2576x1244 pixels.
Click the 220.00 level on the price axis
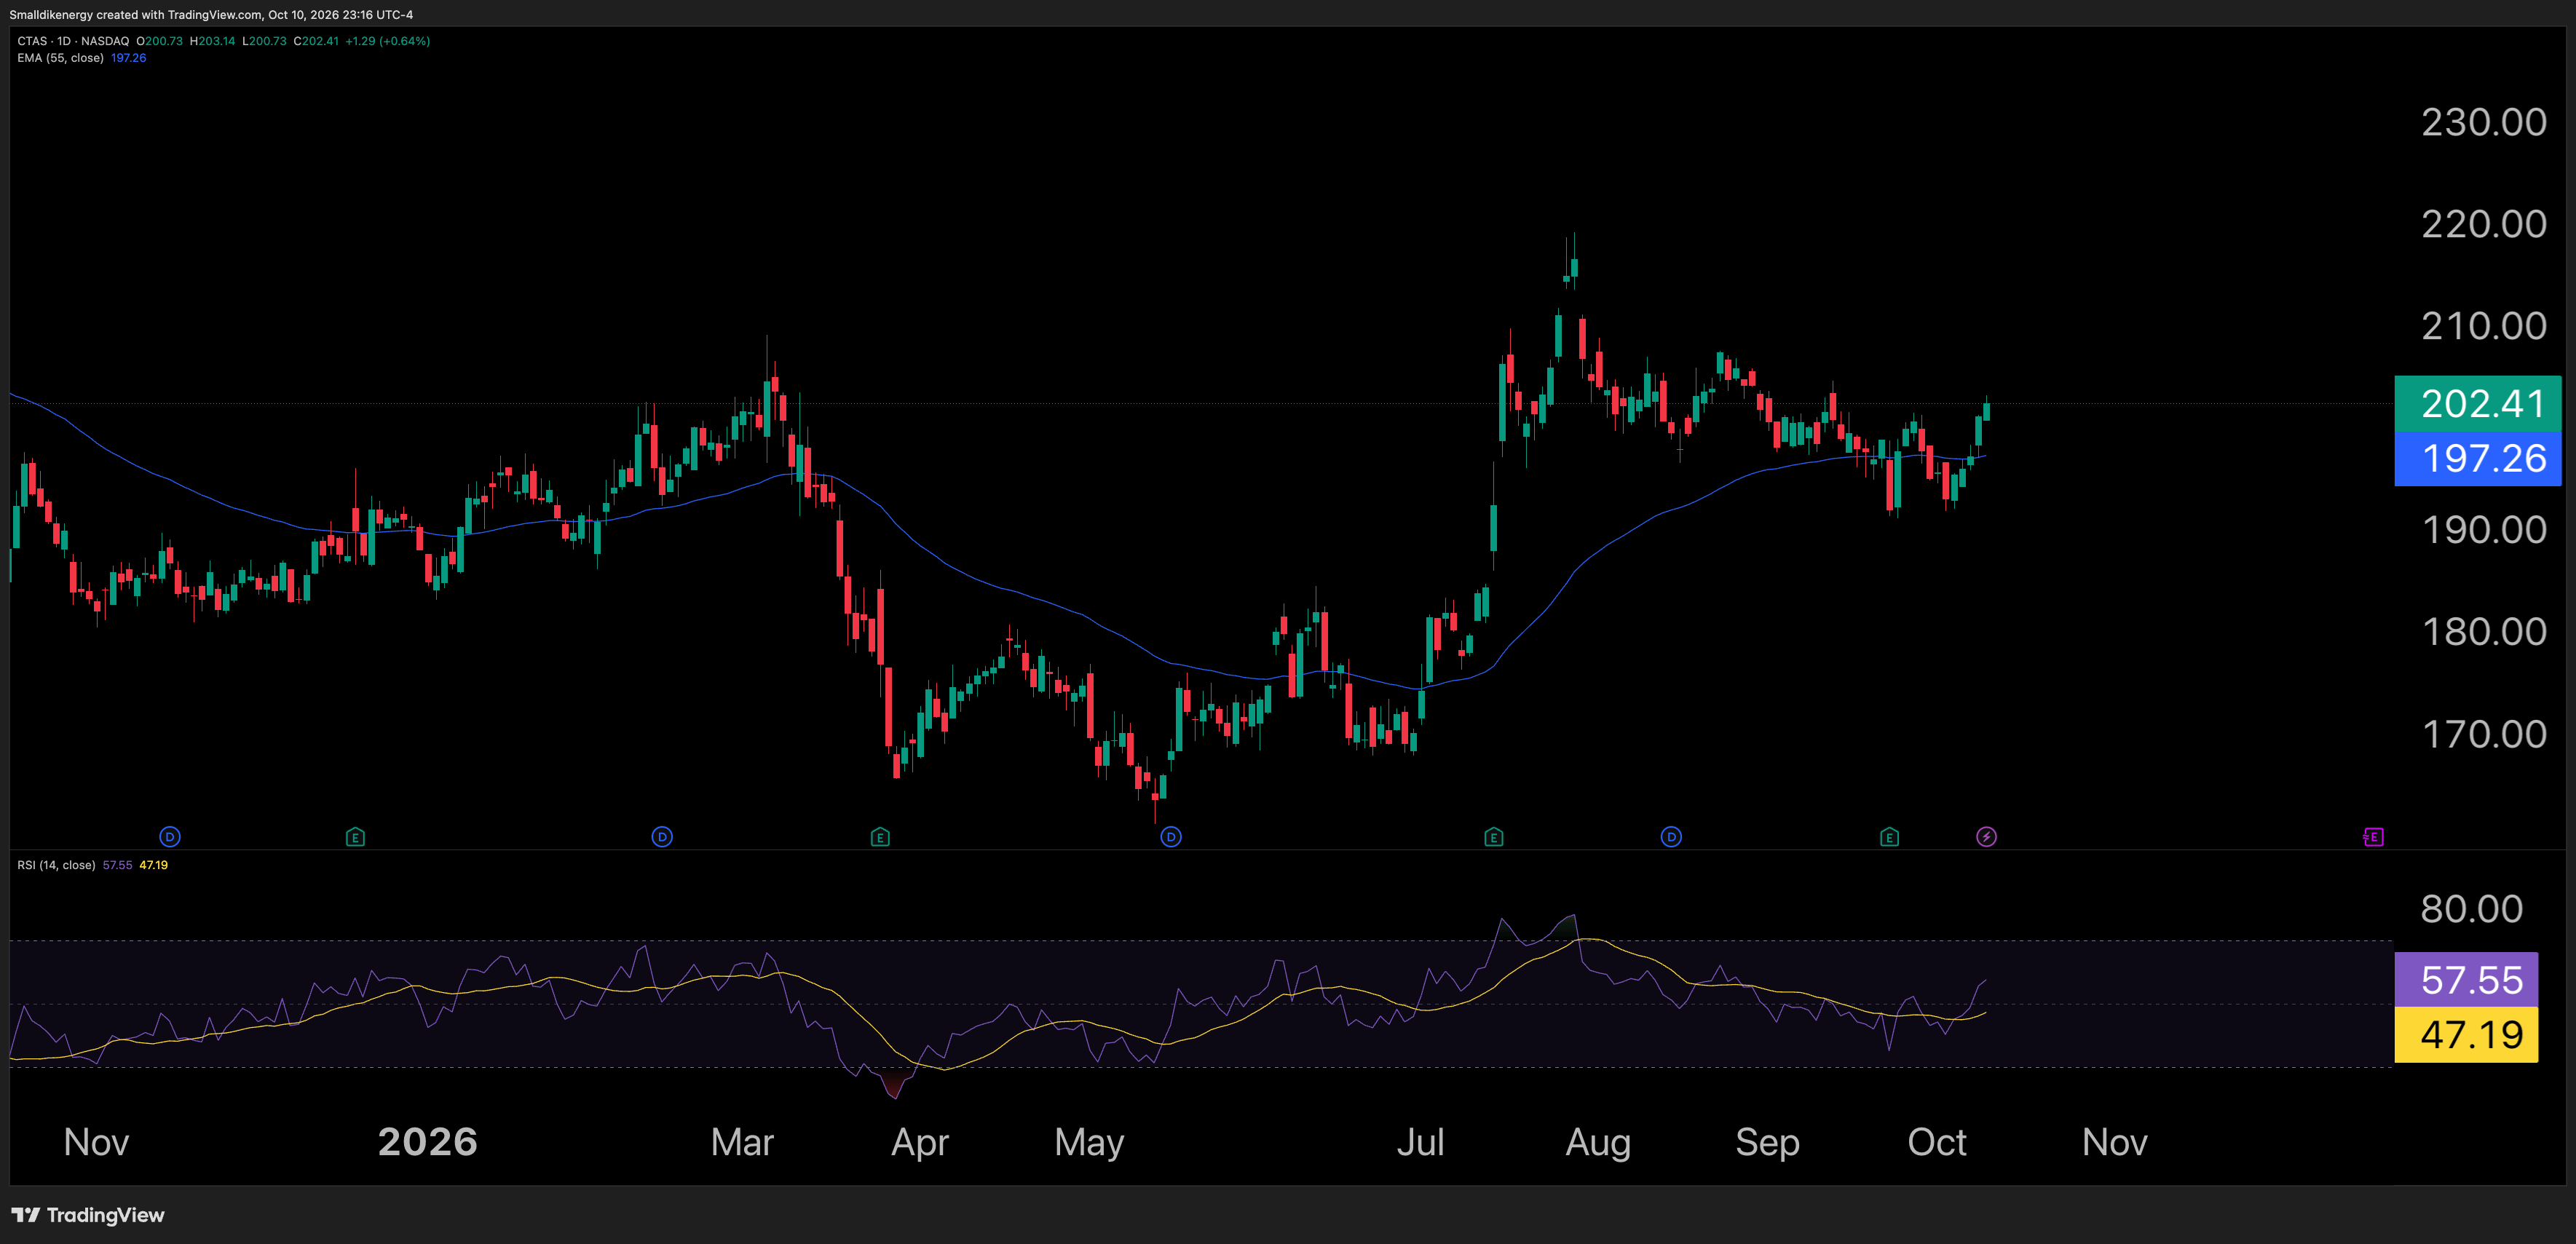coord(2484,224)
